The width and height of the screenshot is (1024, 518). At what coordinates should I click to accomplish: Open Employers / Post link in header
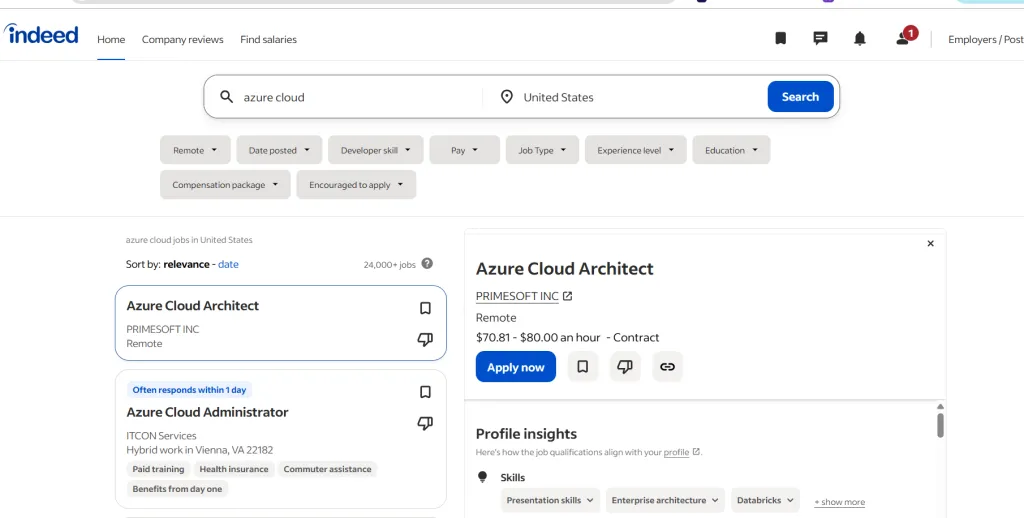tap(985, 39)
